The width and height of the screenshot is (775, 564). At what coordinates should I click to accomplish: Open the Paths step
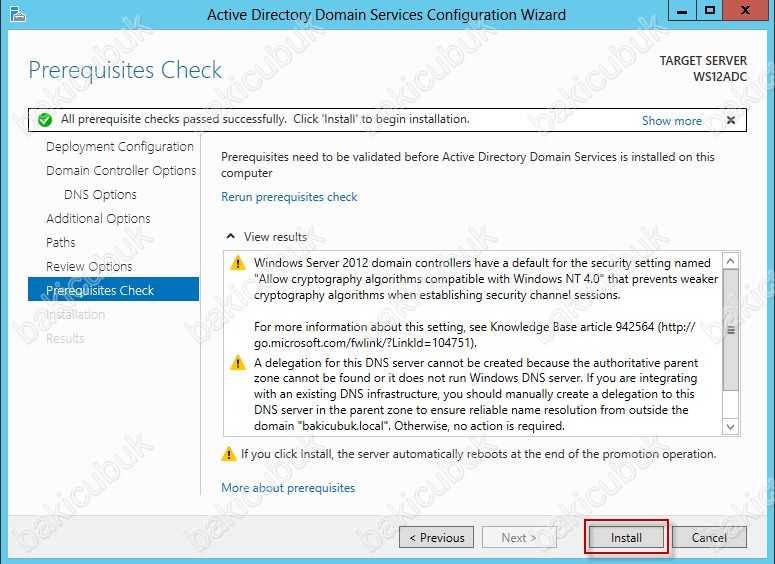pos(61,243)
